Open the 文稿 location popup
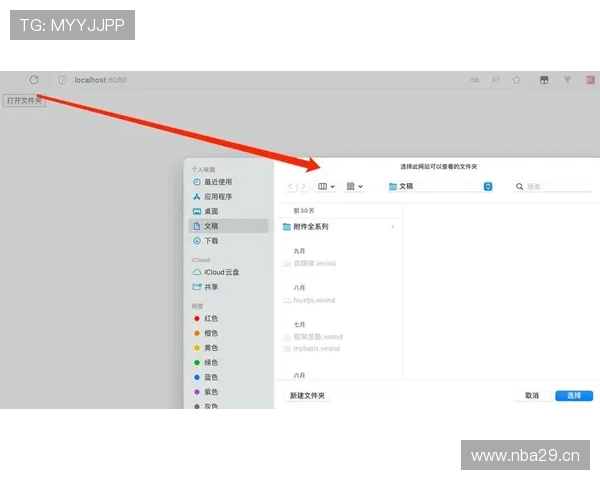The width and height of the screenshot is (600, 480). tap(440, 186)
